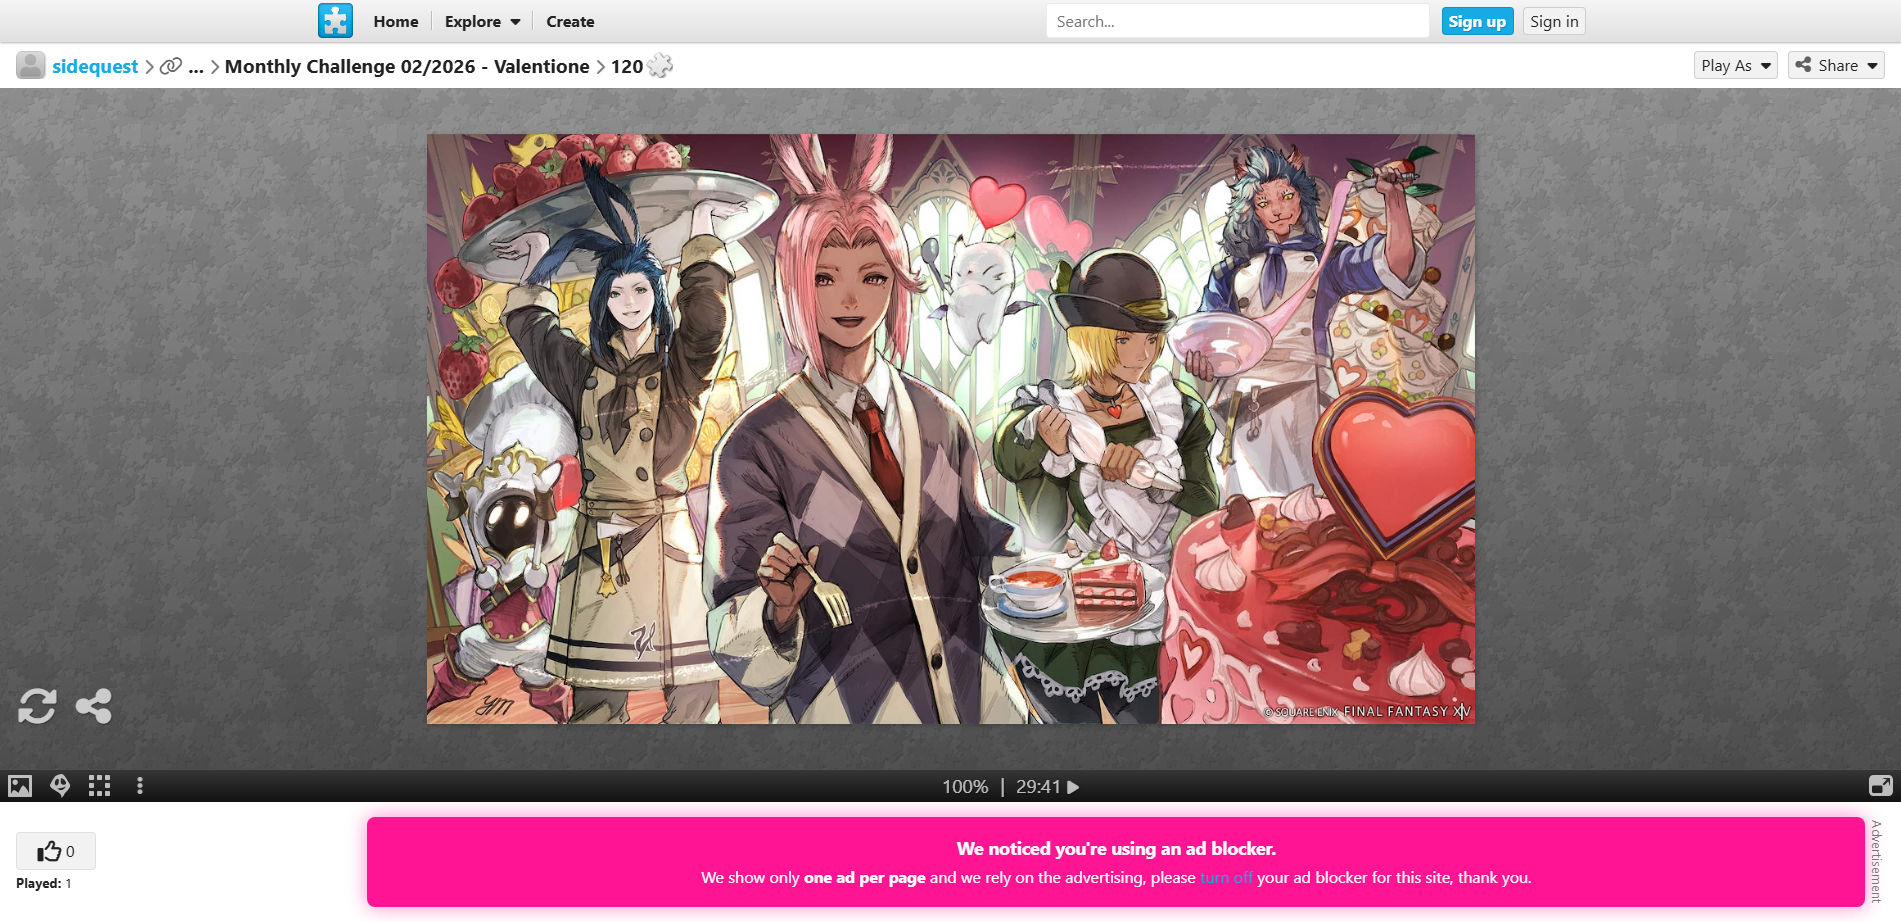The image size is (1901, 922).
Task: Open the Play As dropdown
Action: coord(1735,65)
